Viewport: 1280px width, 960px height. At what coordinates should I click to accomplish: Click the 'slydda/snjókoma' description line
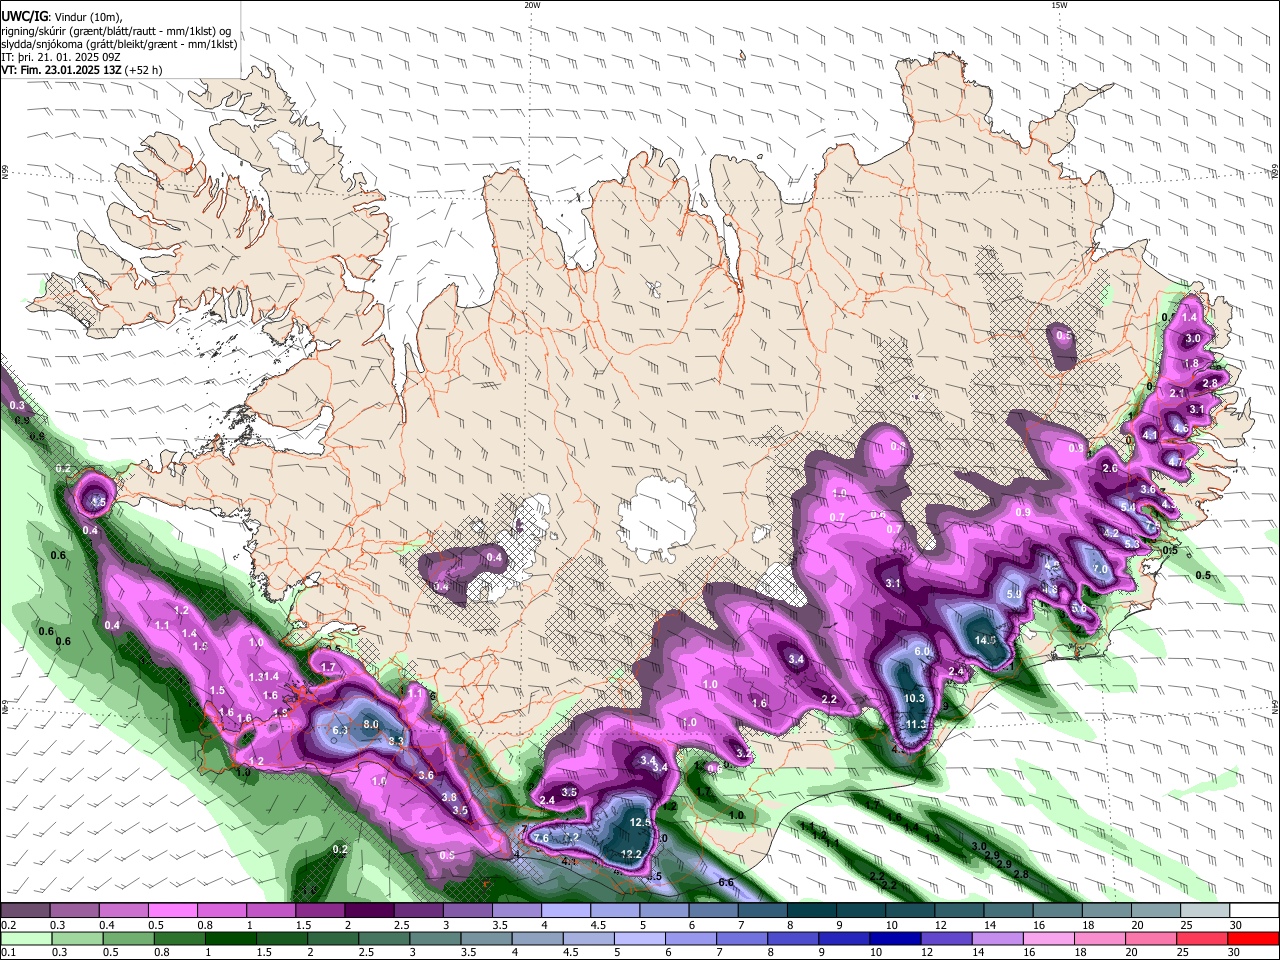point(119,44)
